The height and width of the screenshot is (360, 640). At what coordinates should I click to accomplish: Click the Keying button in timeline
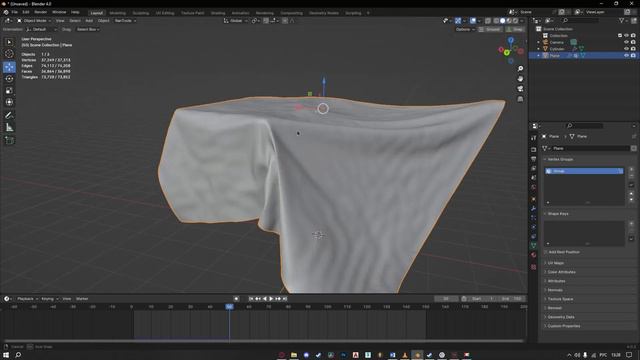pos(49,299)
